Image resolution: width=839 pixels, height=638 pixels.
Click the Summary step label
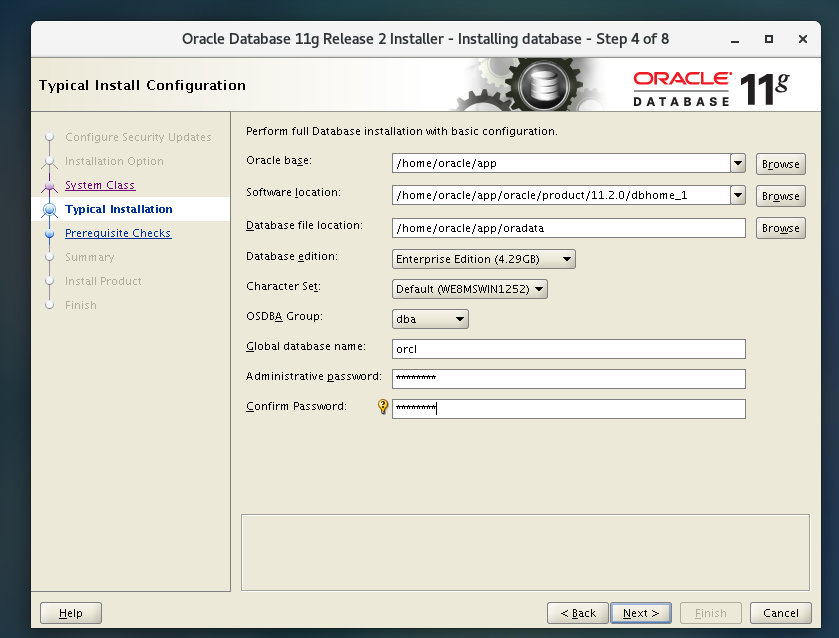tap(89, 257)
